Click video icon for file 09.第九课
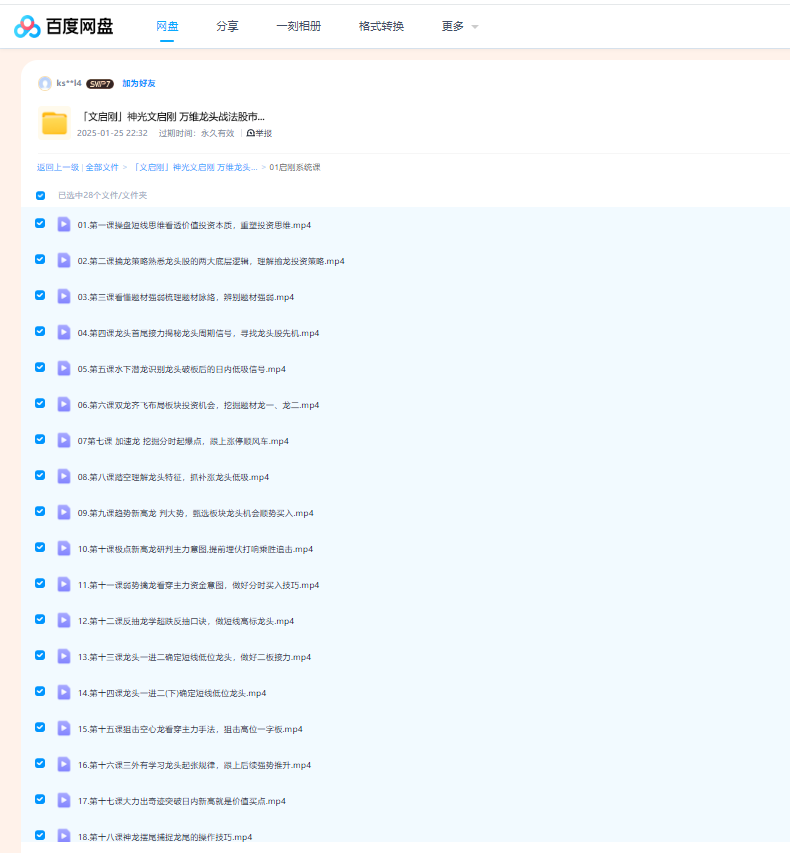This screenshot has width=790, height=853. coord(64,512)
